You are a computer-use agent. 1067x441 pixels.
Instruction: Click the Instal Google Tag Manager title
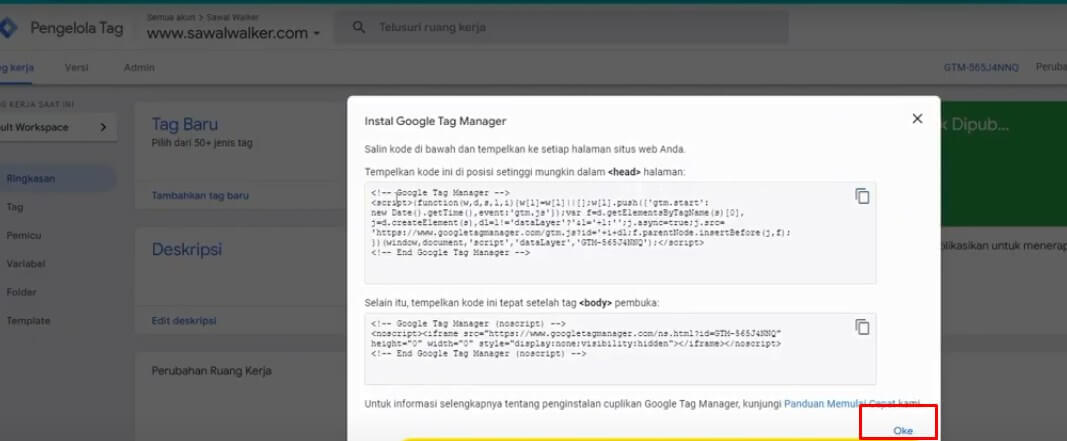pos(436,122)
